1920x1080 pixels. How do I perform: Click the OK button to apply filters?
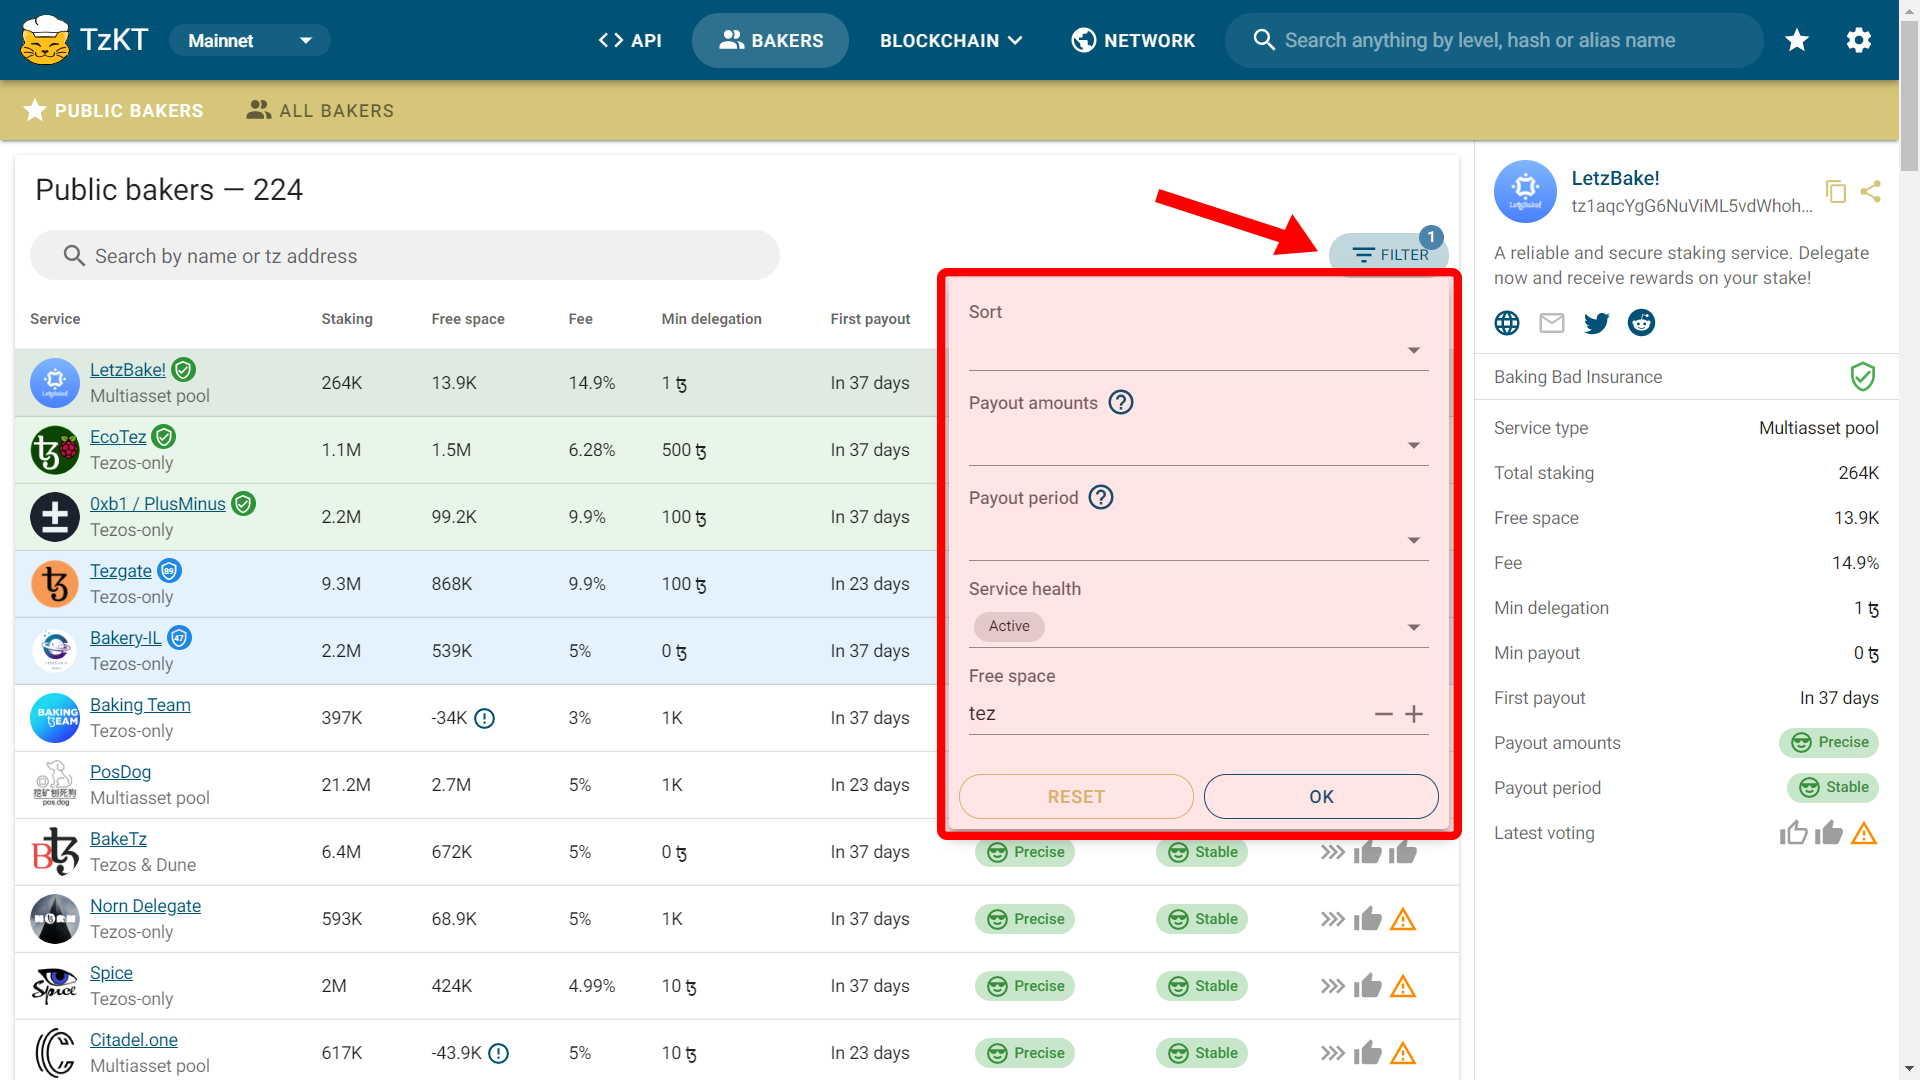1321,795
